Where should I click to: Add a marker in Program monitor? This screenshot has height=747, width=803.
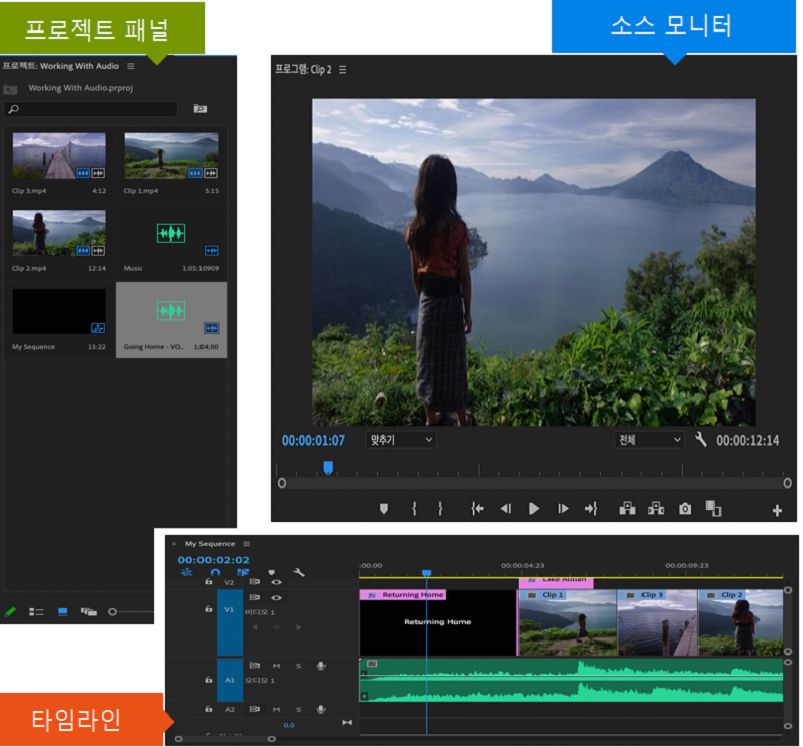[x=384, y=508]
